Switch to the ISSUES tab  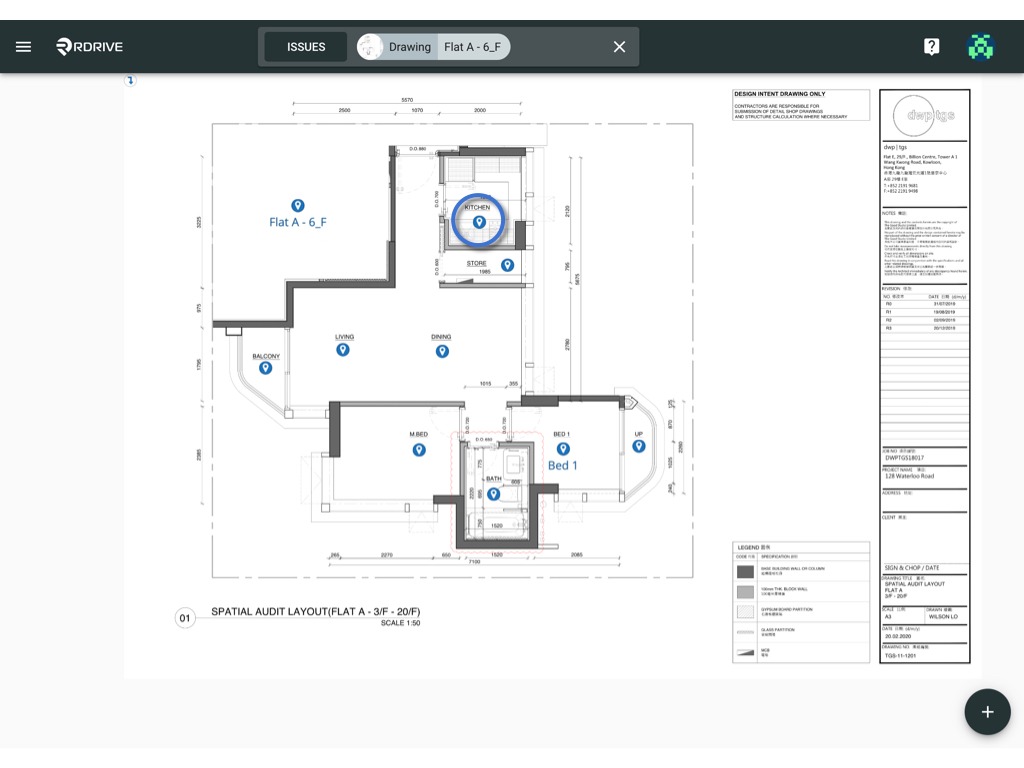pos(306,47)
